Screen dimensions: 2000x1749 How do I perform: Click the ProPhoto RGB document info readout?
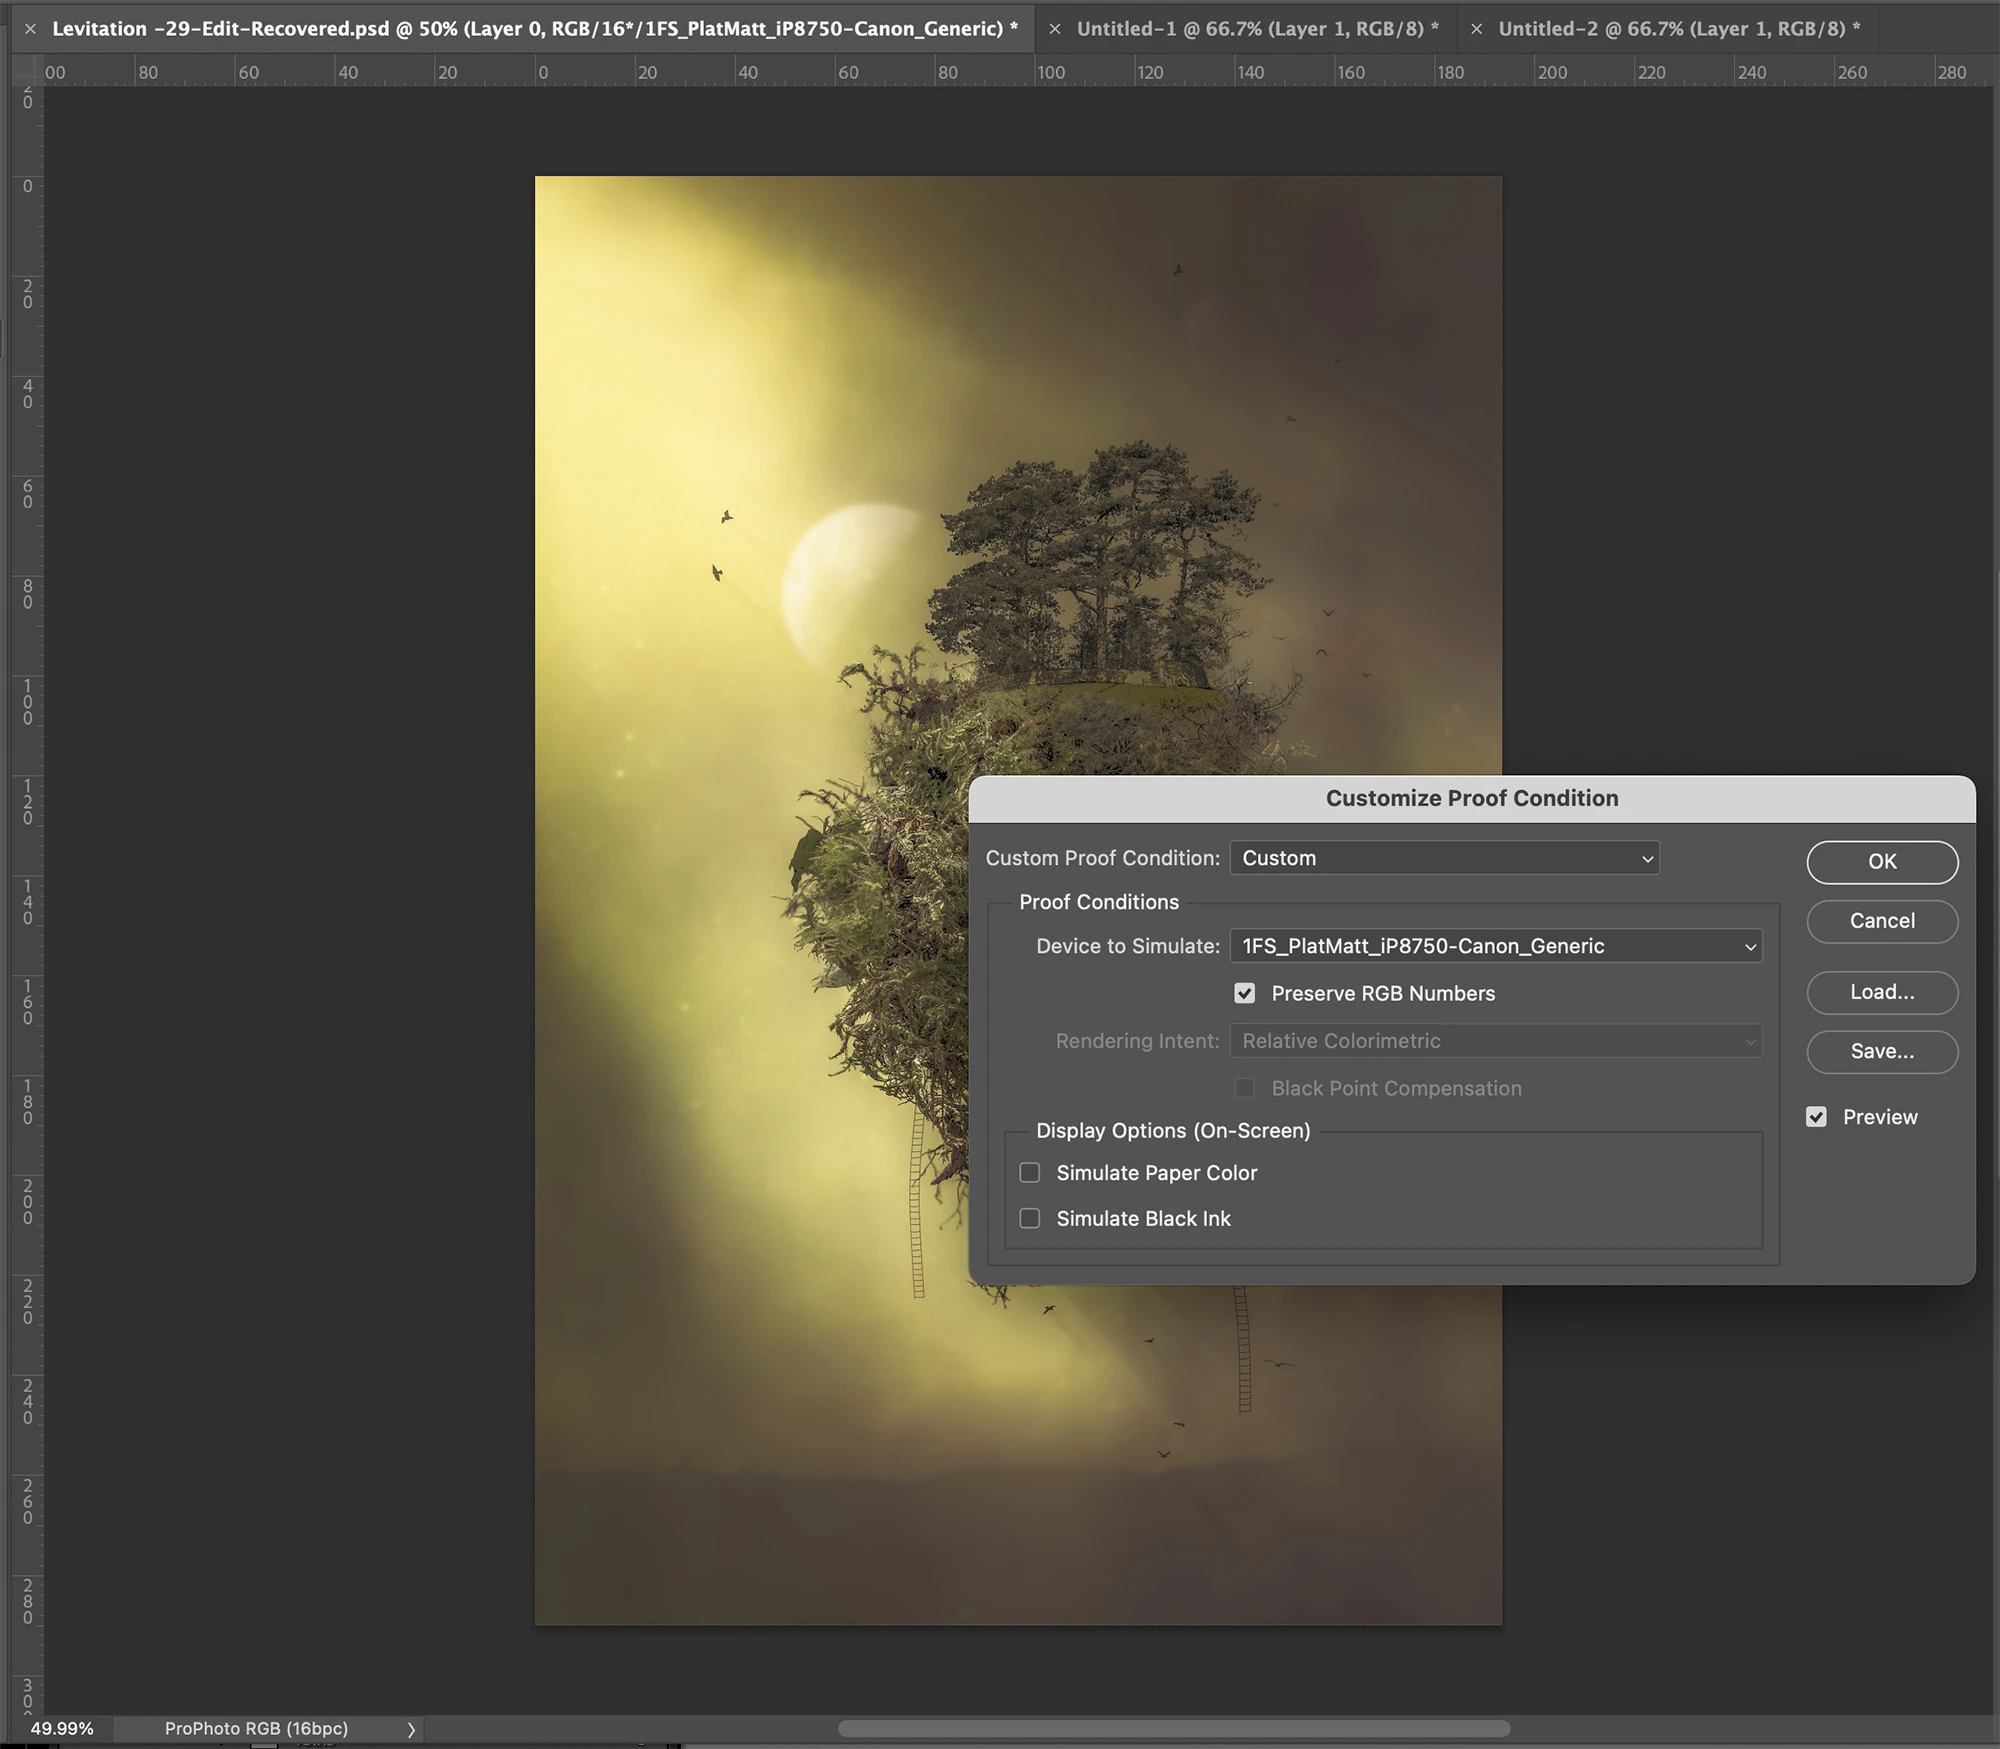click(x=256, y=1728)
